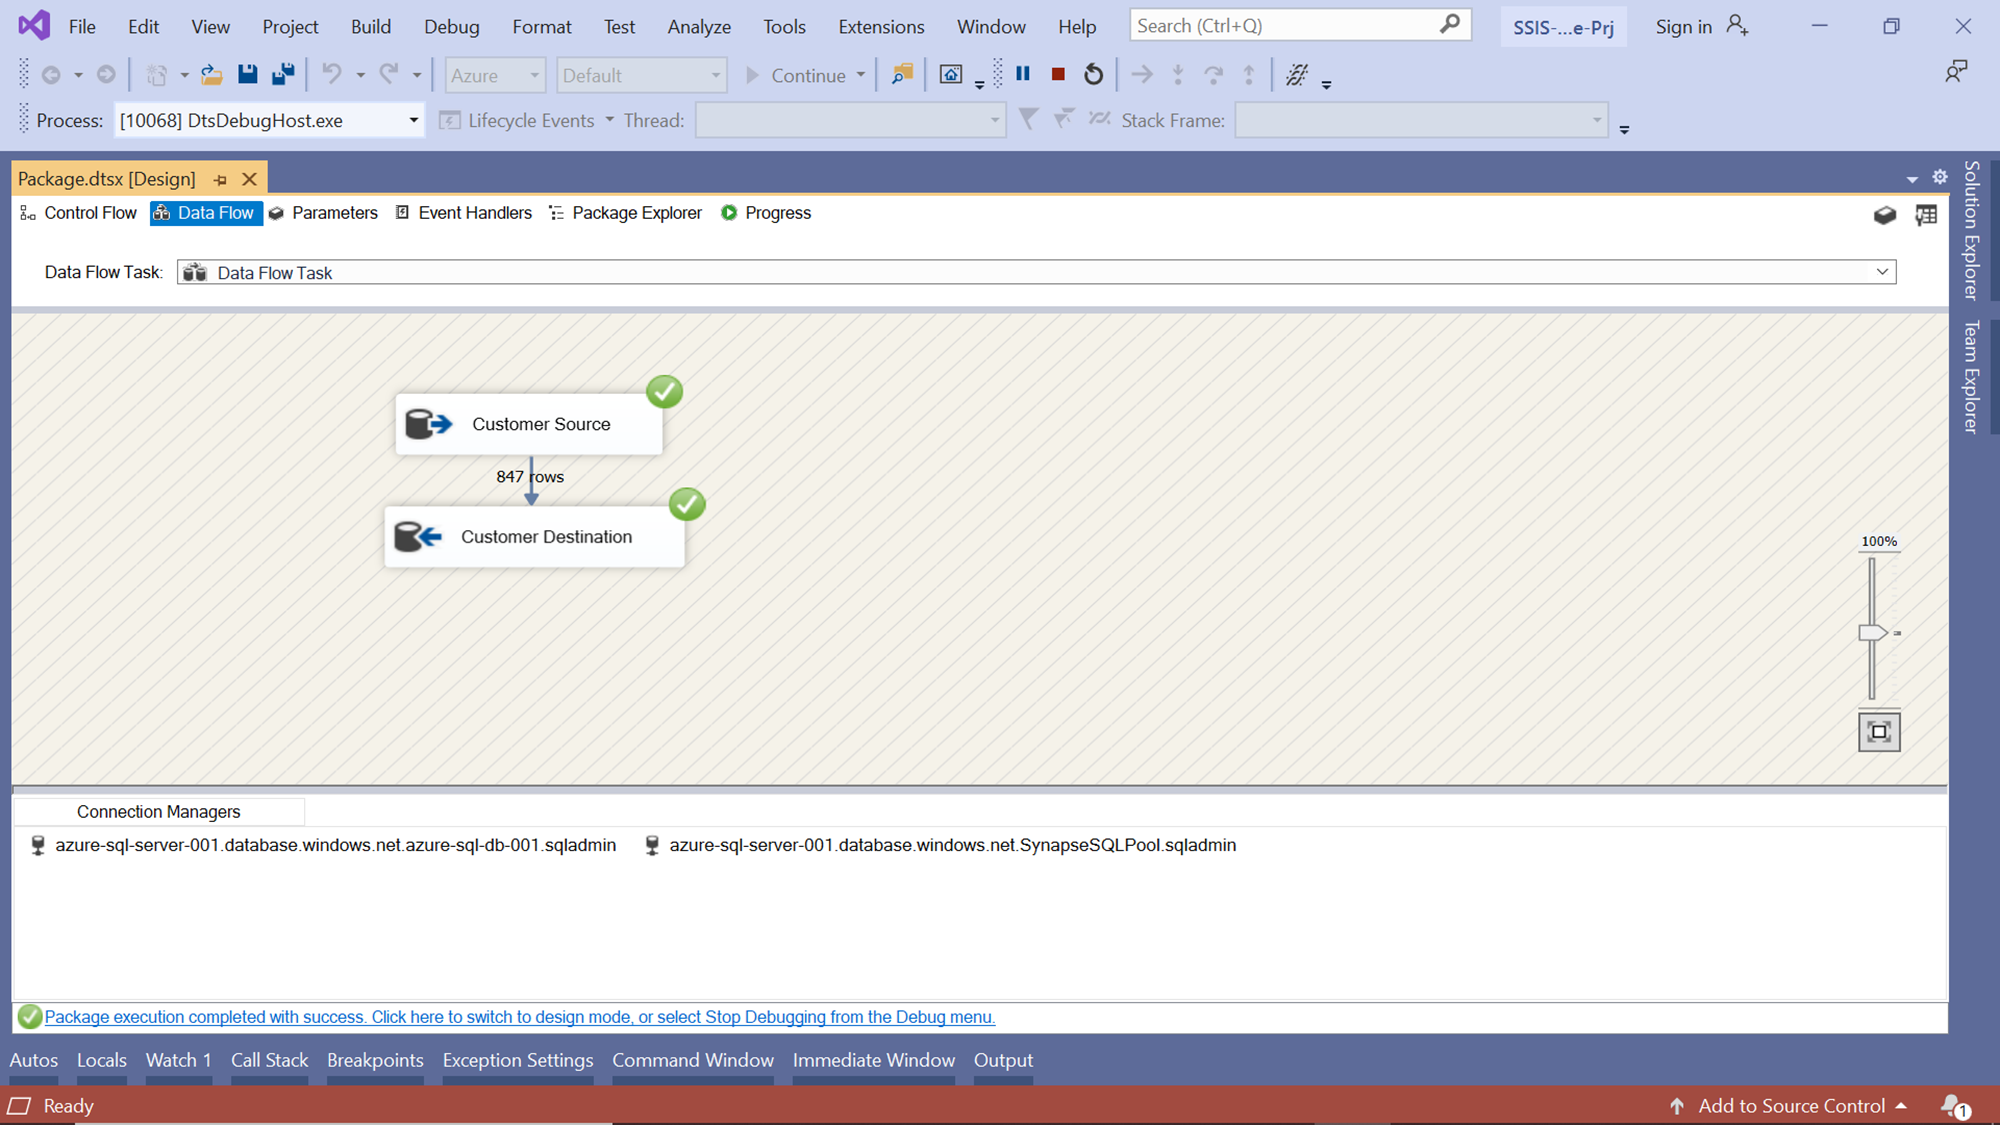Click the Restart debugging icon
Image resolution: width=2000 pixels, height=1125 pixels.
(1093, 74)
